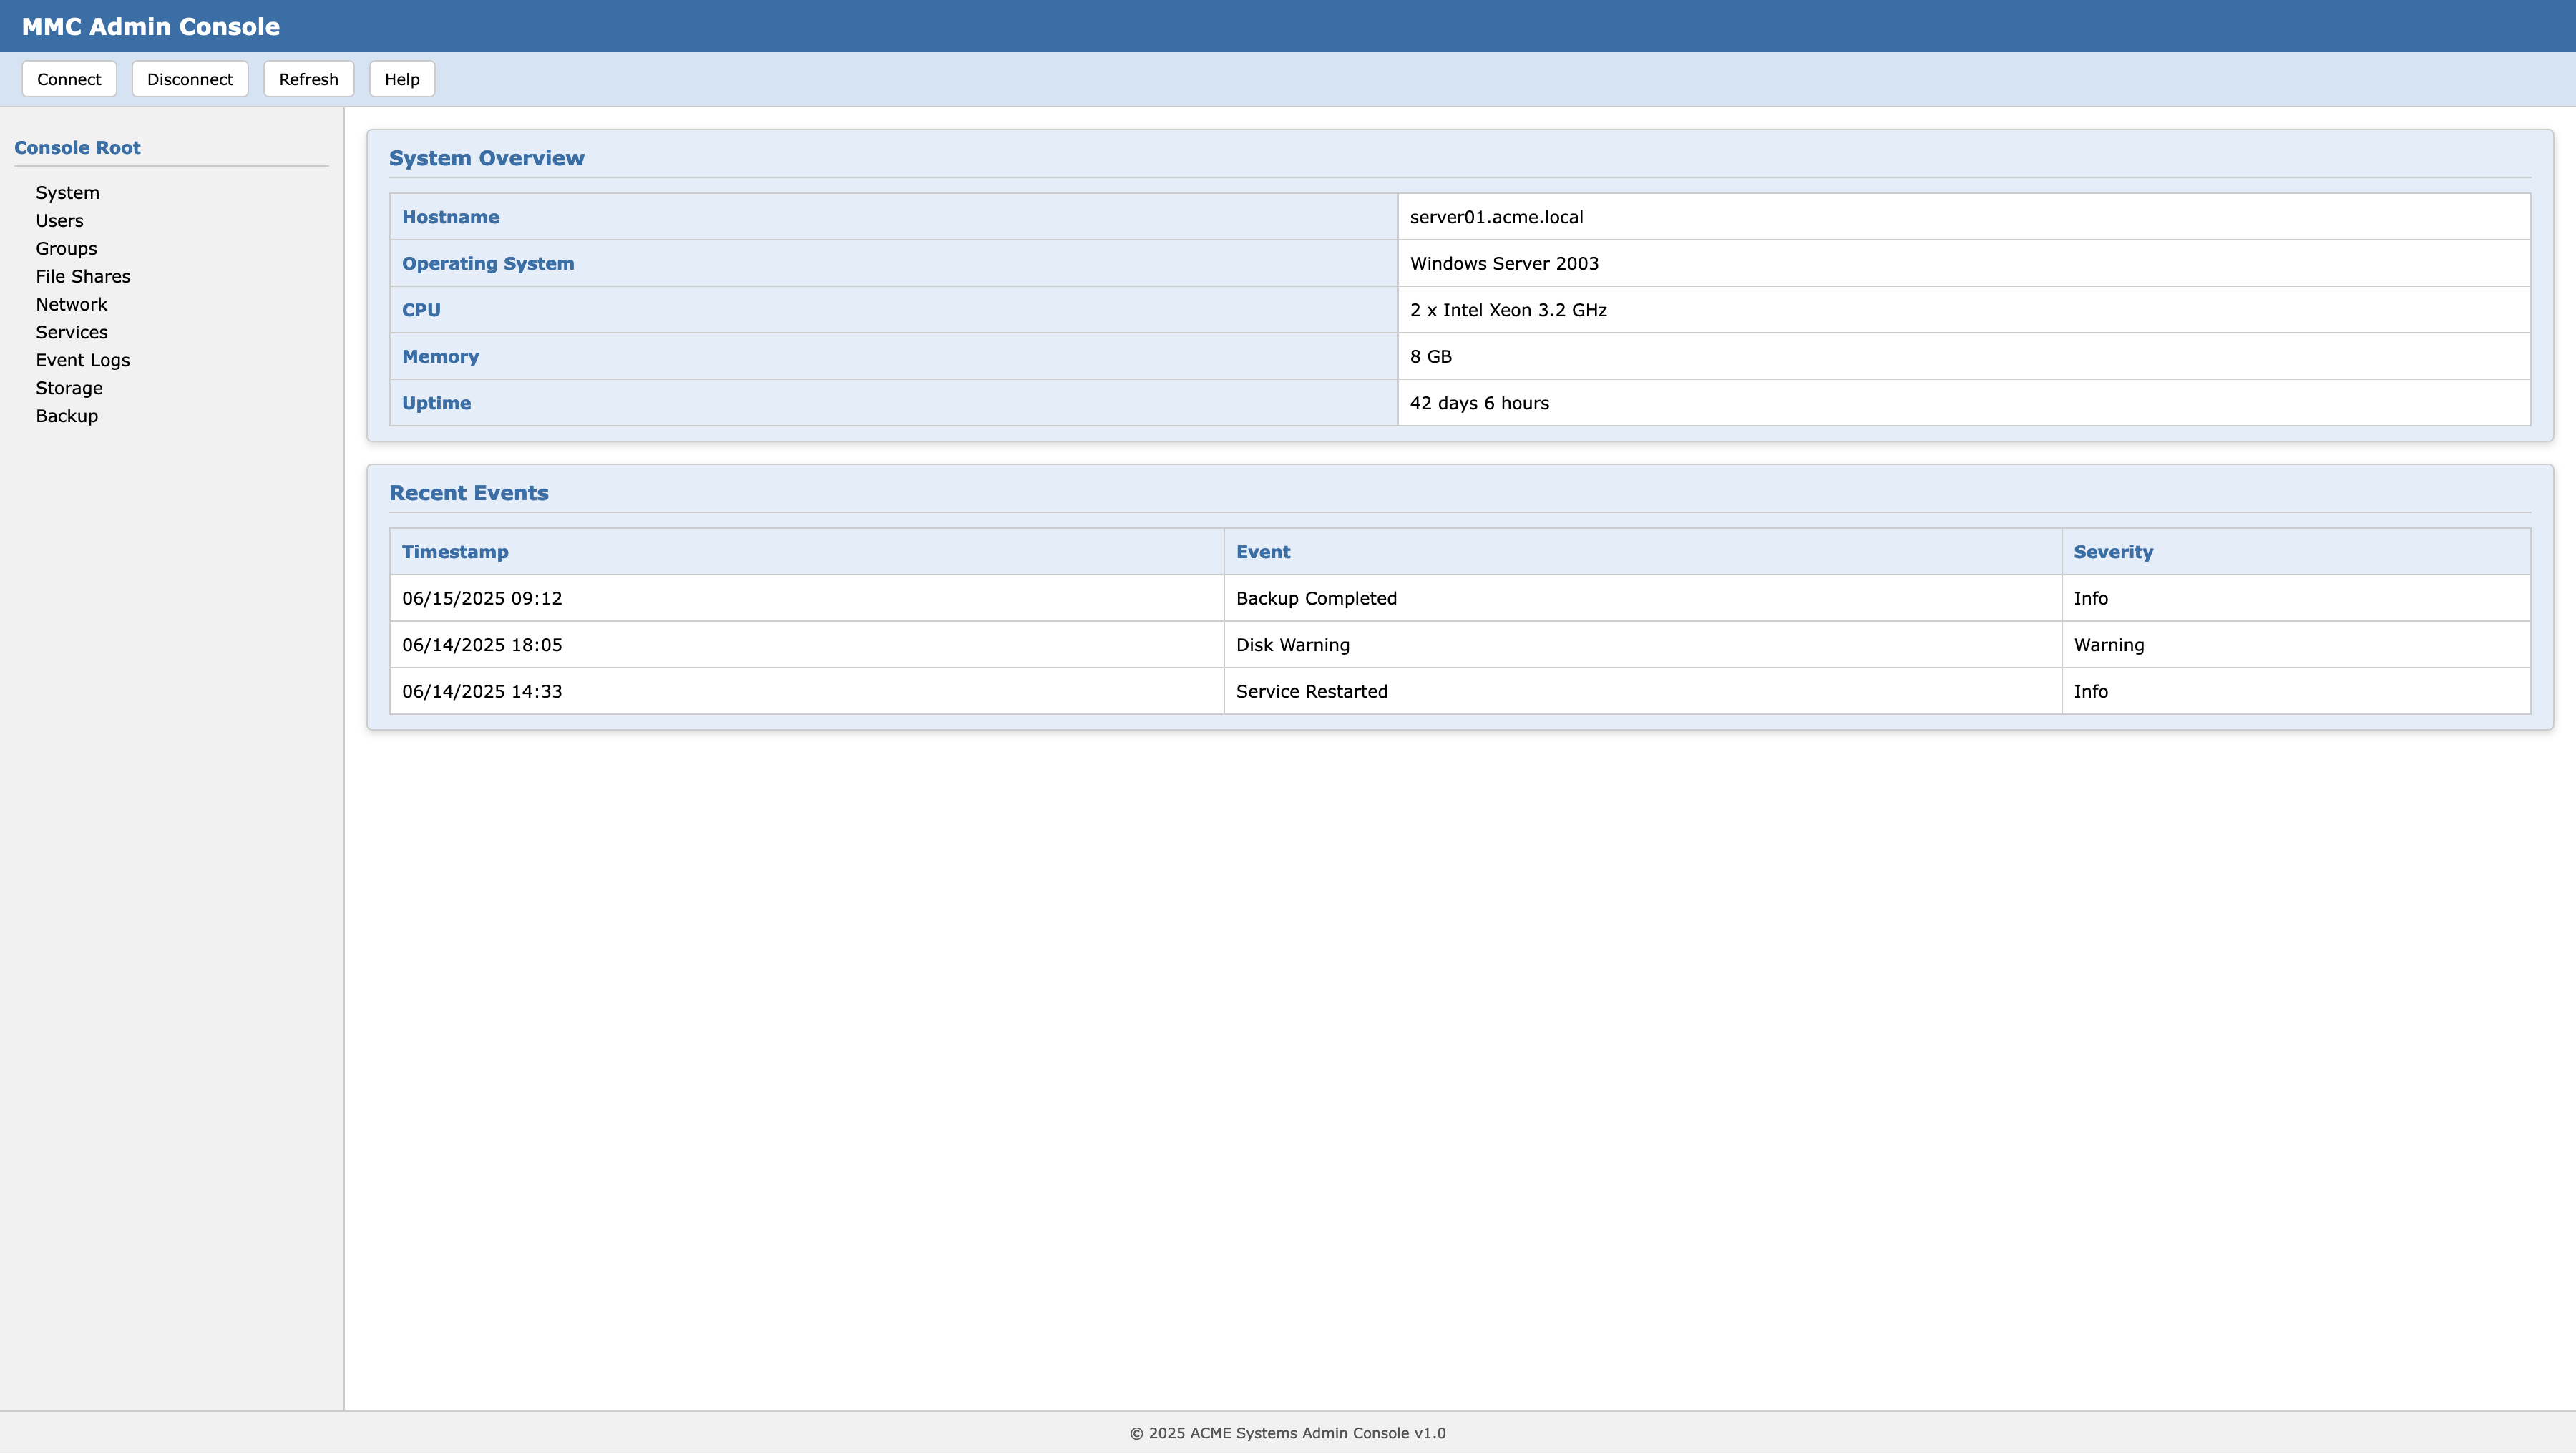2576x1454 pixels.
Task: Open the File Shares section
Action: (82, 276)
